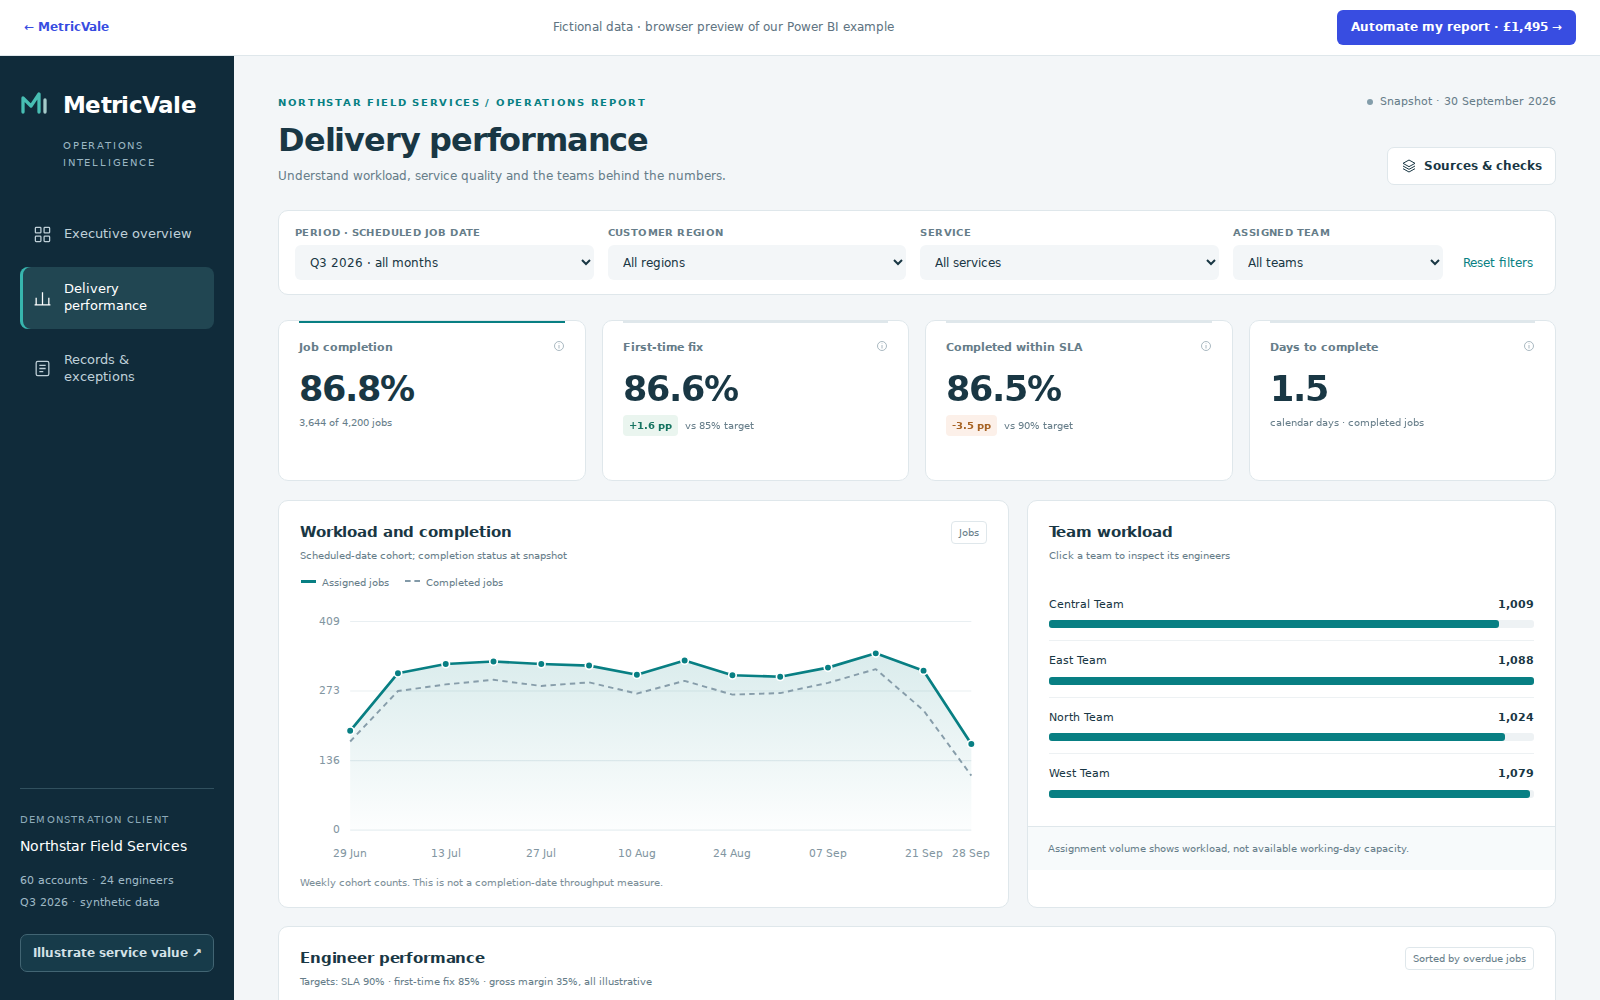Click the 3,644 of 4,200 jobs text
Viewport: 1600px width, 1000px height.
click(345, 423)
